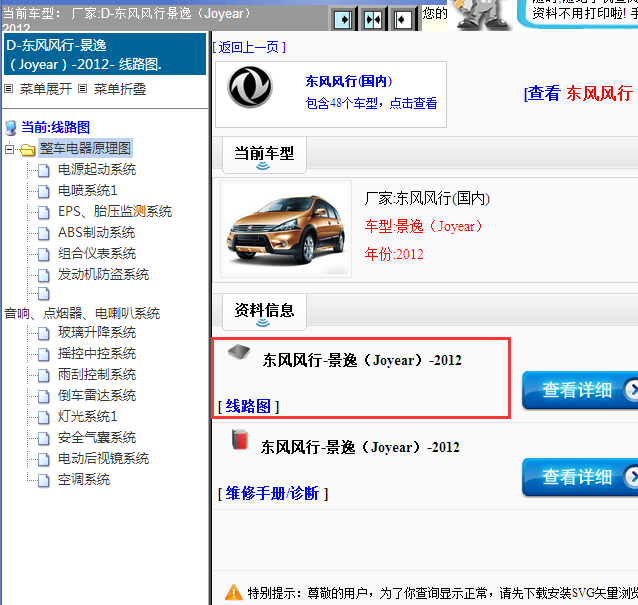Open 发动机防盗系统 in the tree
638x605 pixels.
tap(103, 274)
